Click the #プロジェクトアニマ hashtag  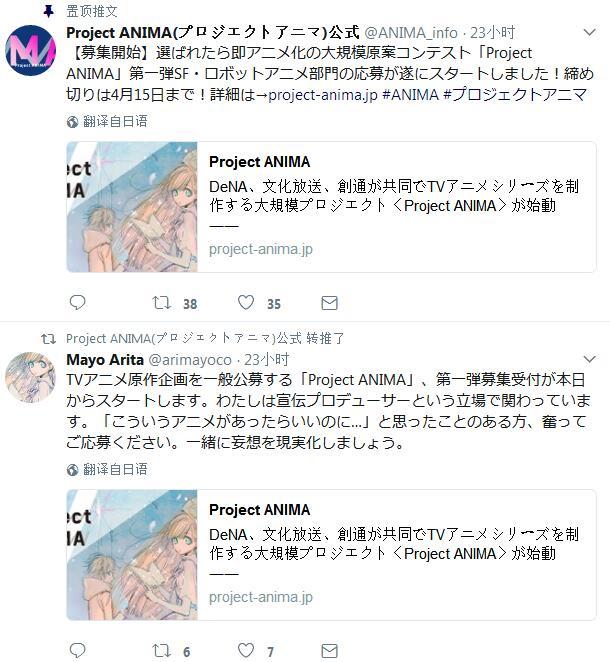click(x=515, y=95)
